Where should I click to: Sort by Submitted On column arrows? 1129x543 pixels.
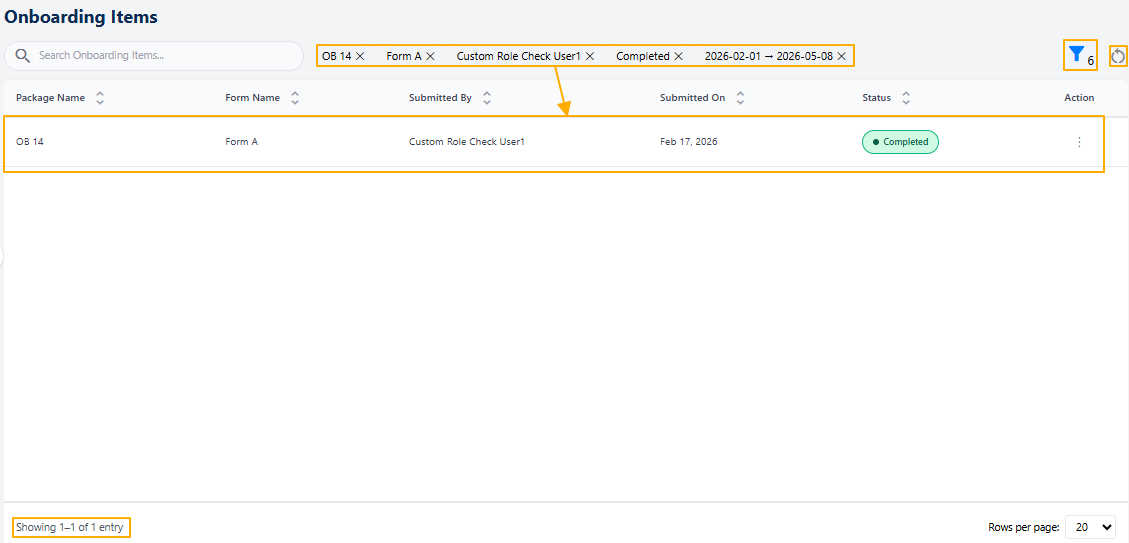740,98
